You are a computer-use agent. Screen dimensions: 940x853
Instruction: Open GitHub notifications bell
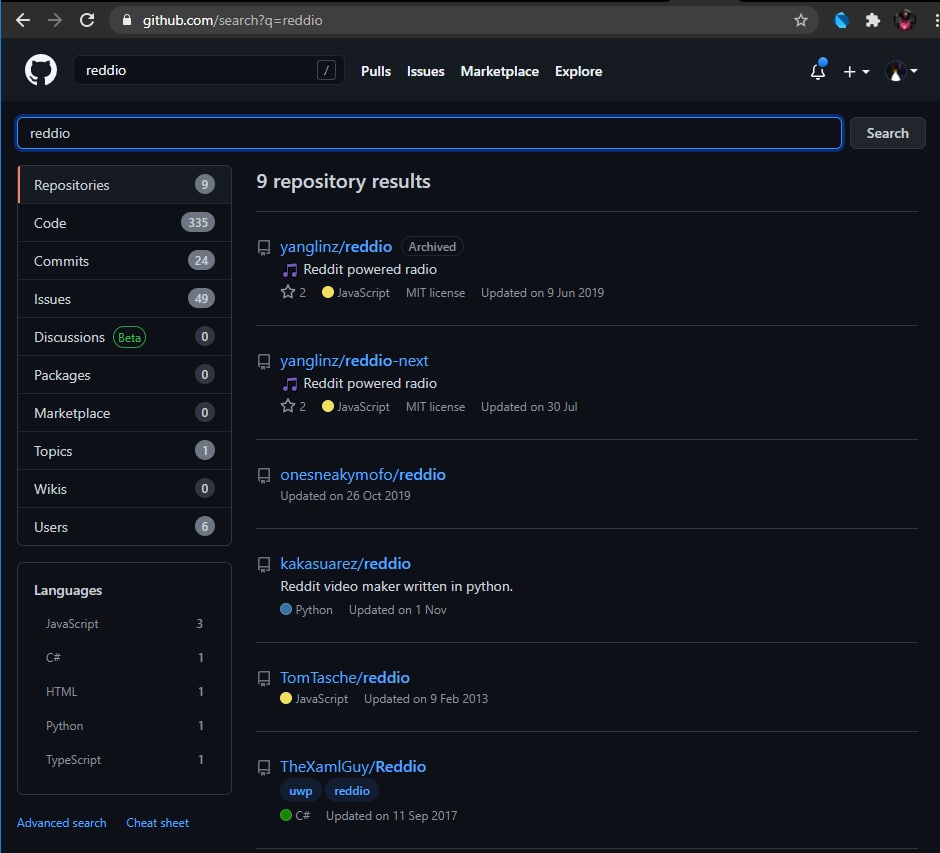[818, 71]
